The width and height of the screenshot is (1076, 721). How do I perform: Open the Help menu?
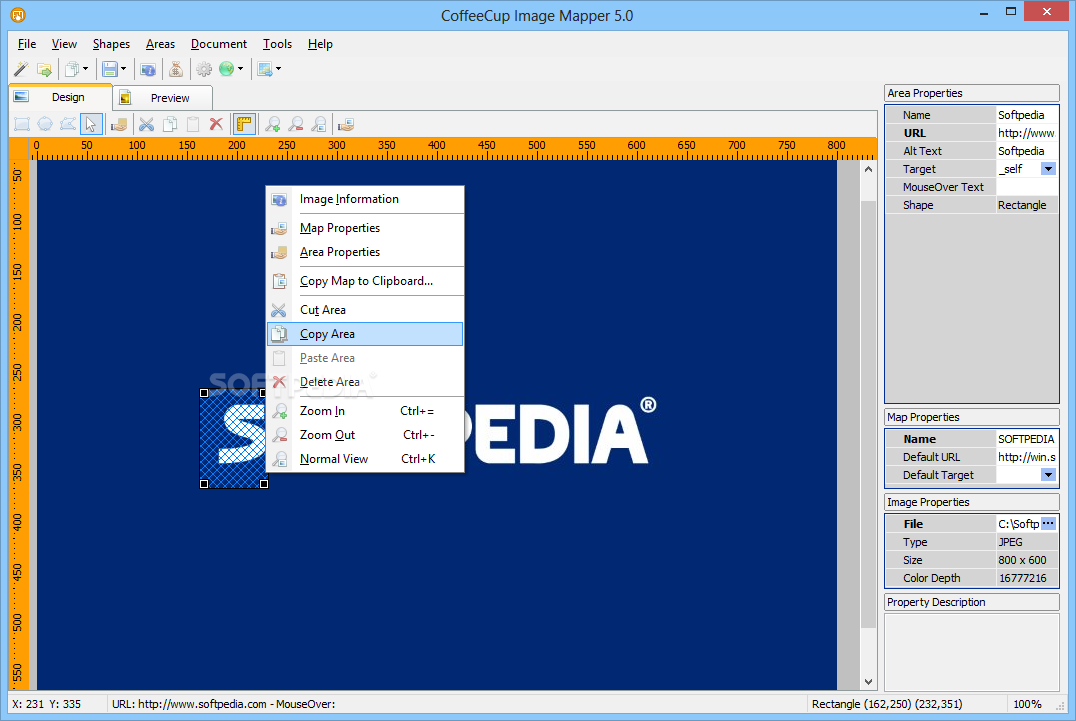[x=320, y=44]
